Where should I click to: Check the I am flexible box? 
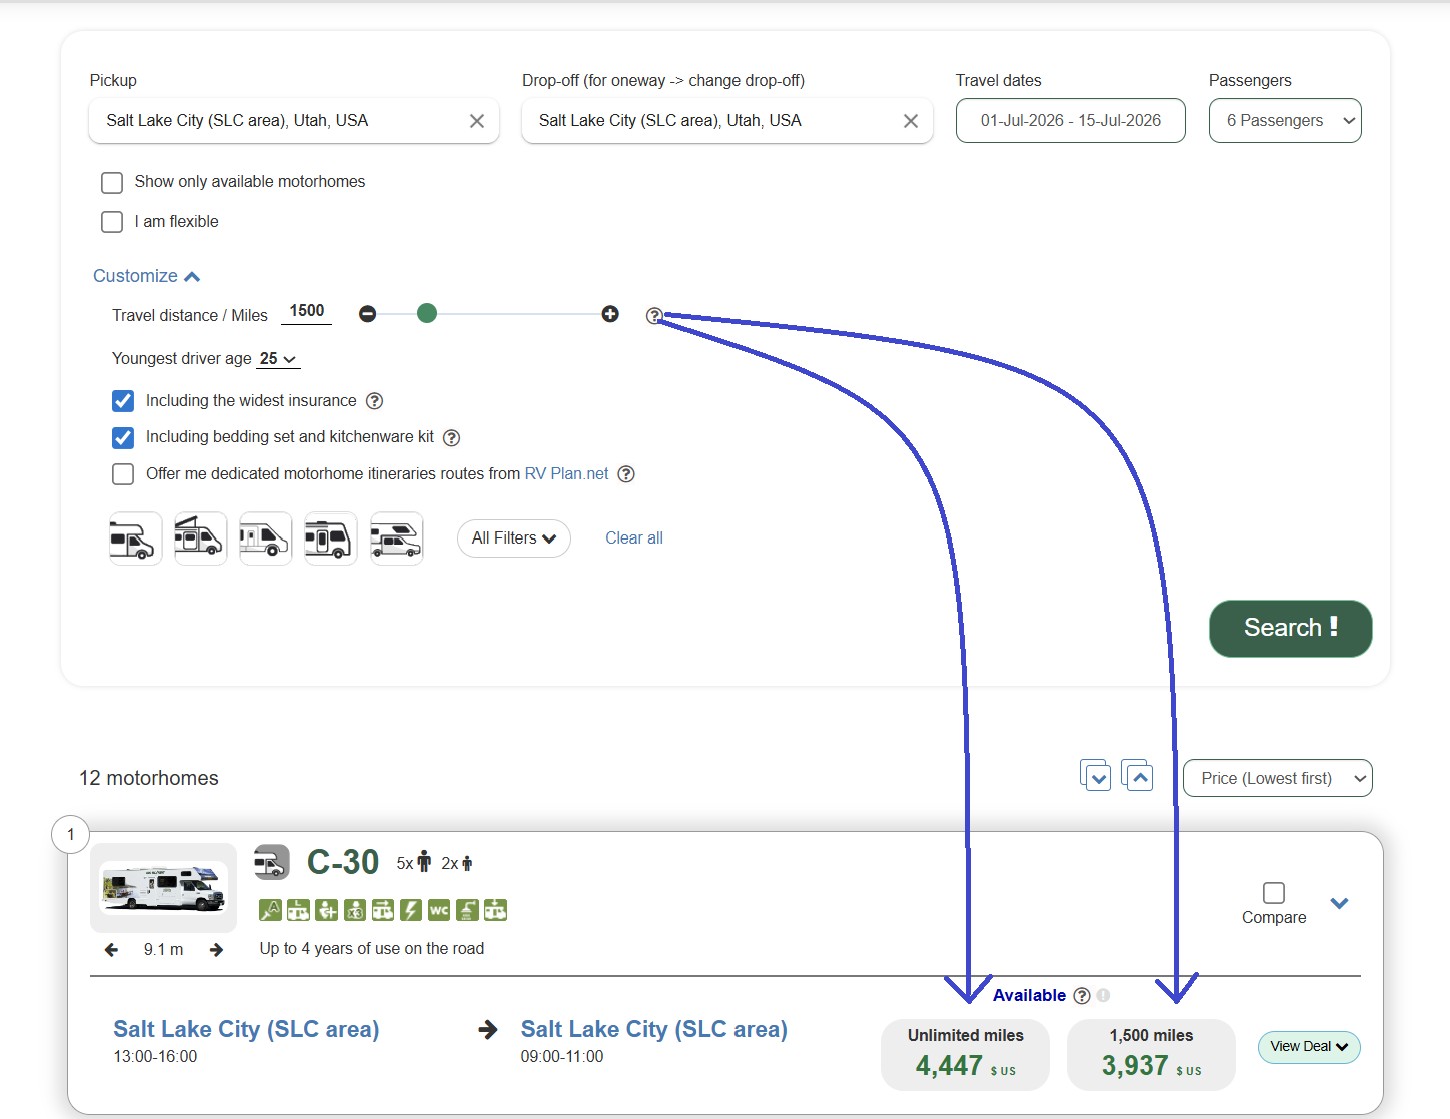(x=112, y=222)
